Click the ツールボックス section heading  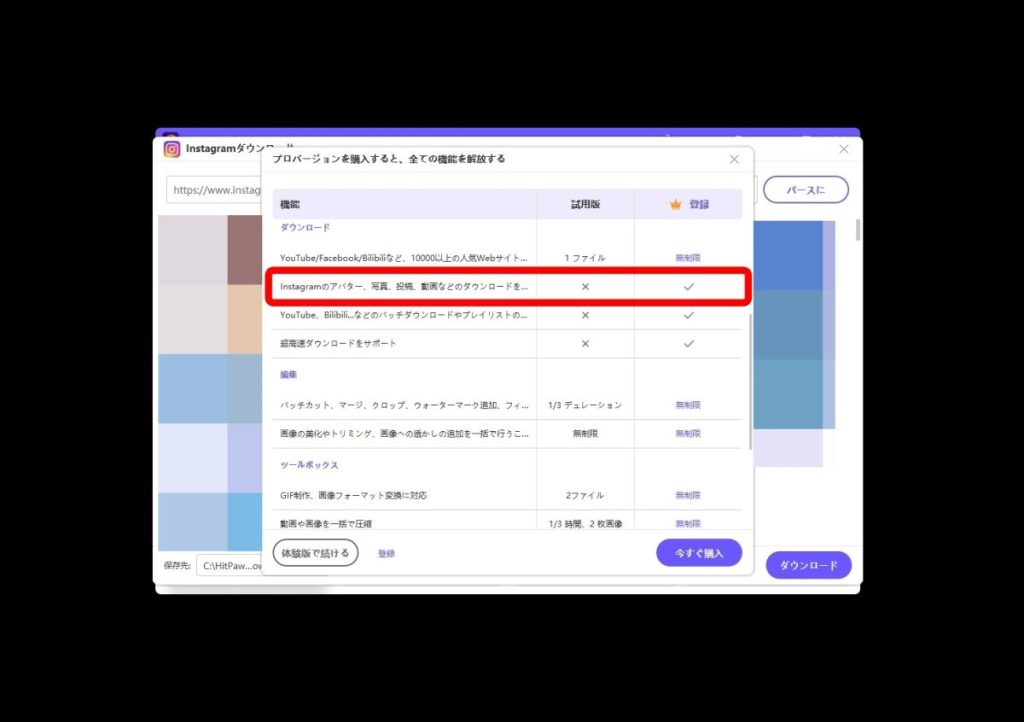(x=309, y=465)
